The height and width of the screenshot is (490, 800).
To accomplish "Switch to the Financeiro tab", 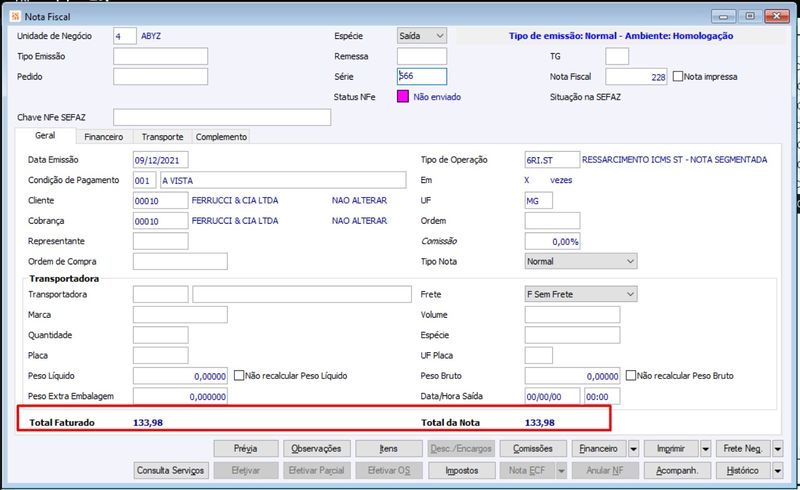I will [103, 136].
